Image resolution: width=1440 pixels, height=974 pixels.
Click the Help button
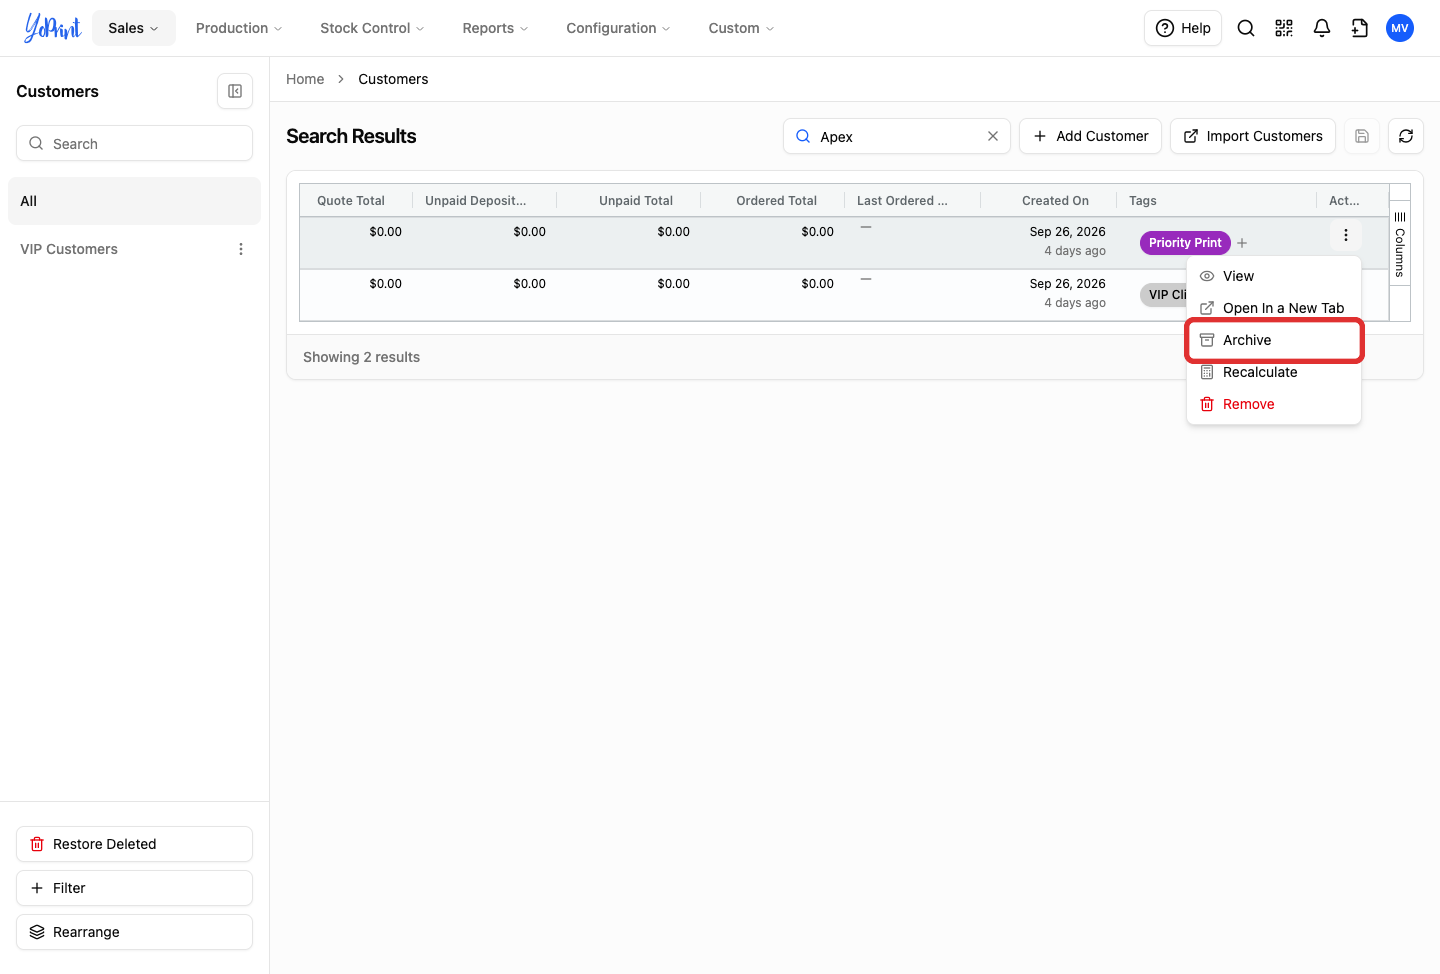[1183, 28]
